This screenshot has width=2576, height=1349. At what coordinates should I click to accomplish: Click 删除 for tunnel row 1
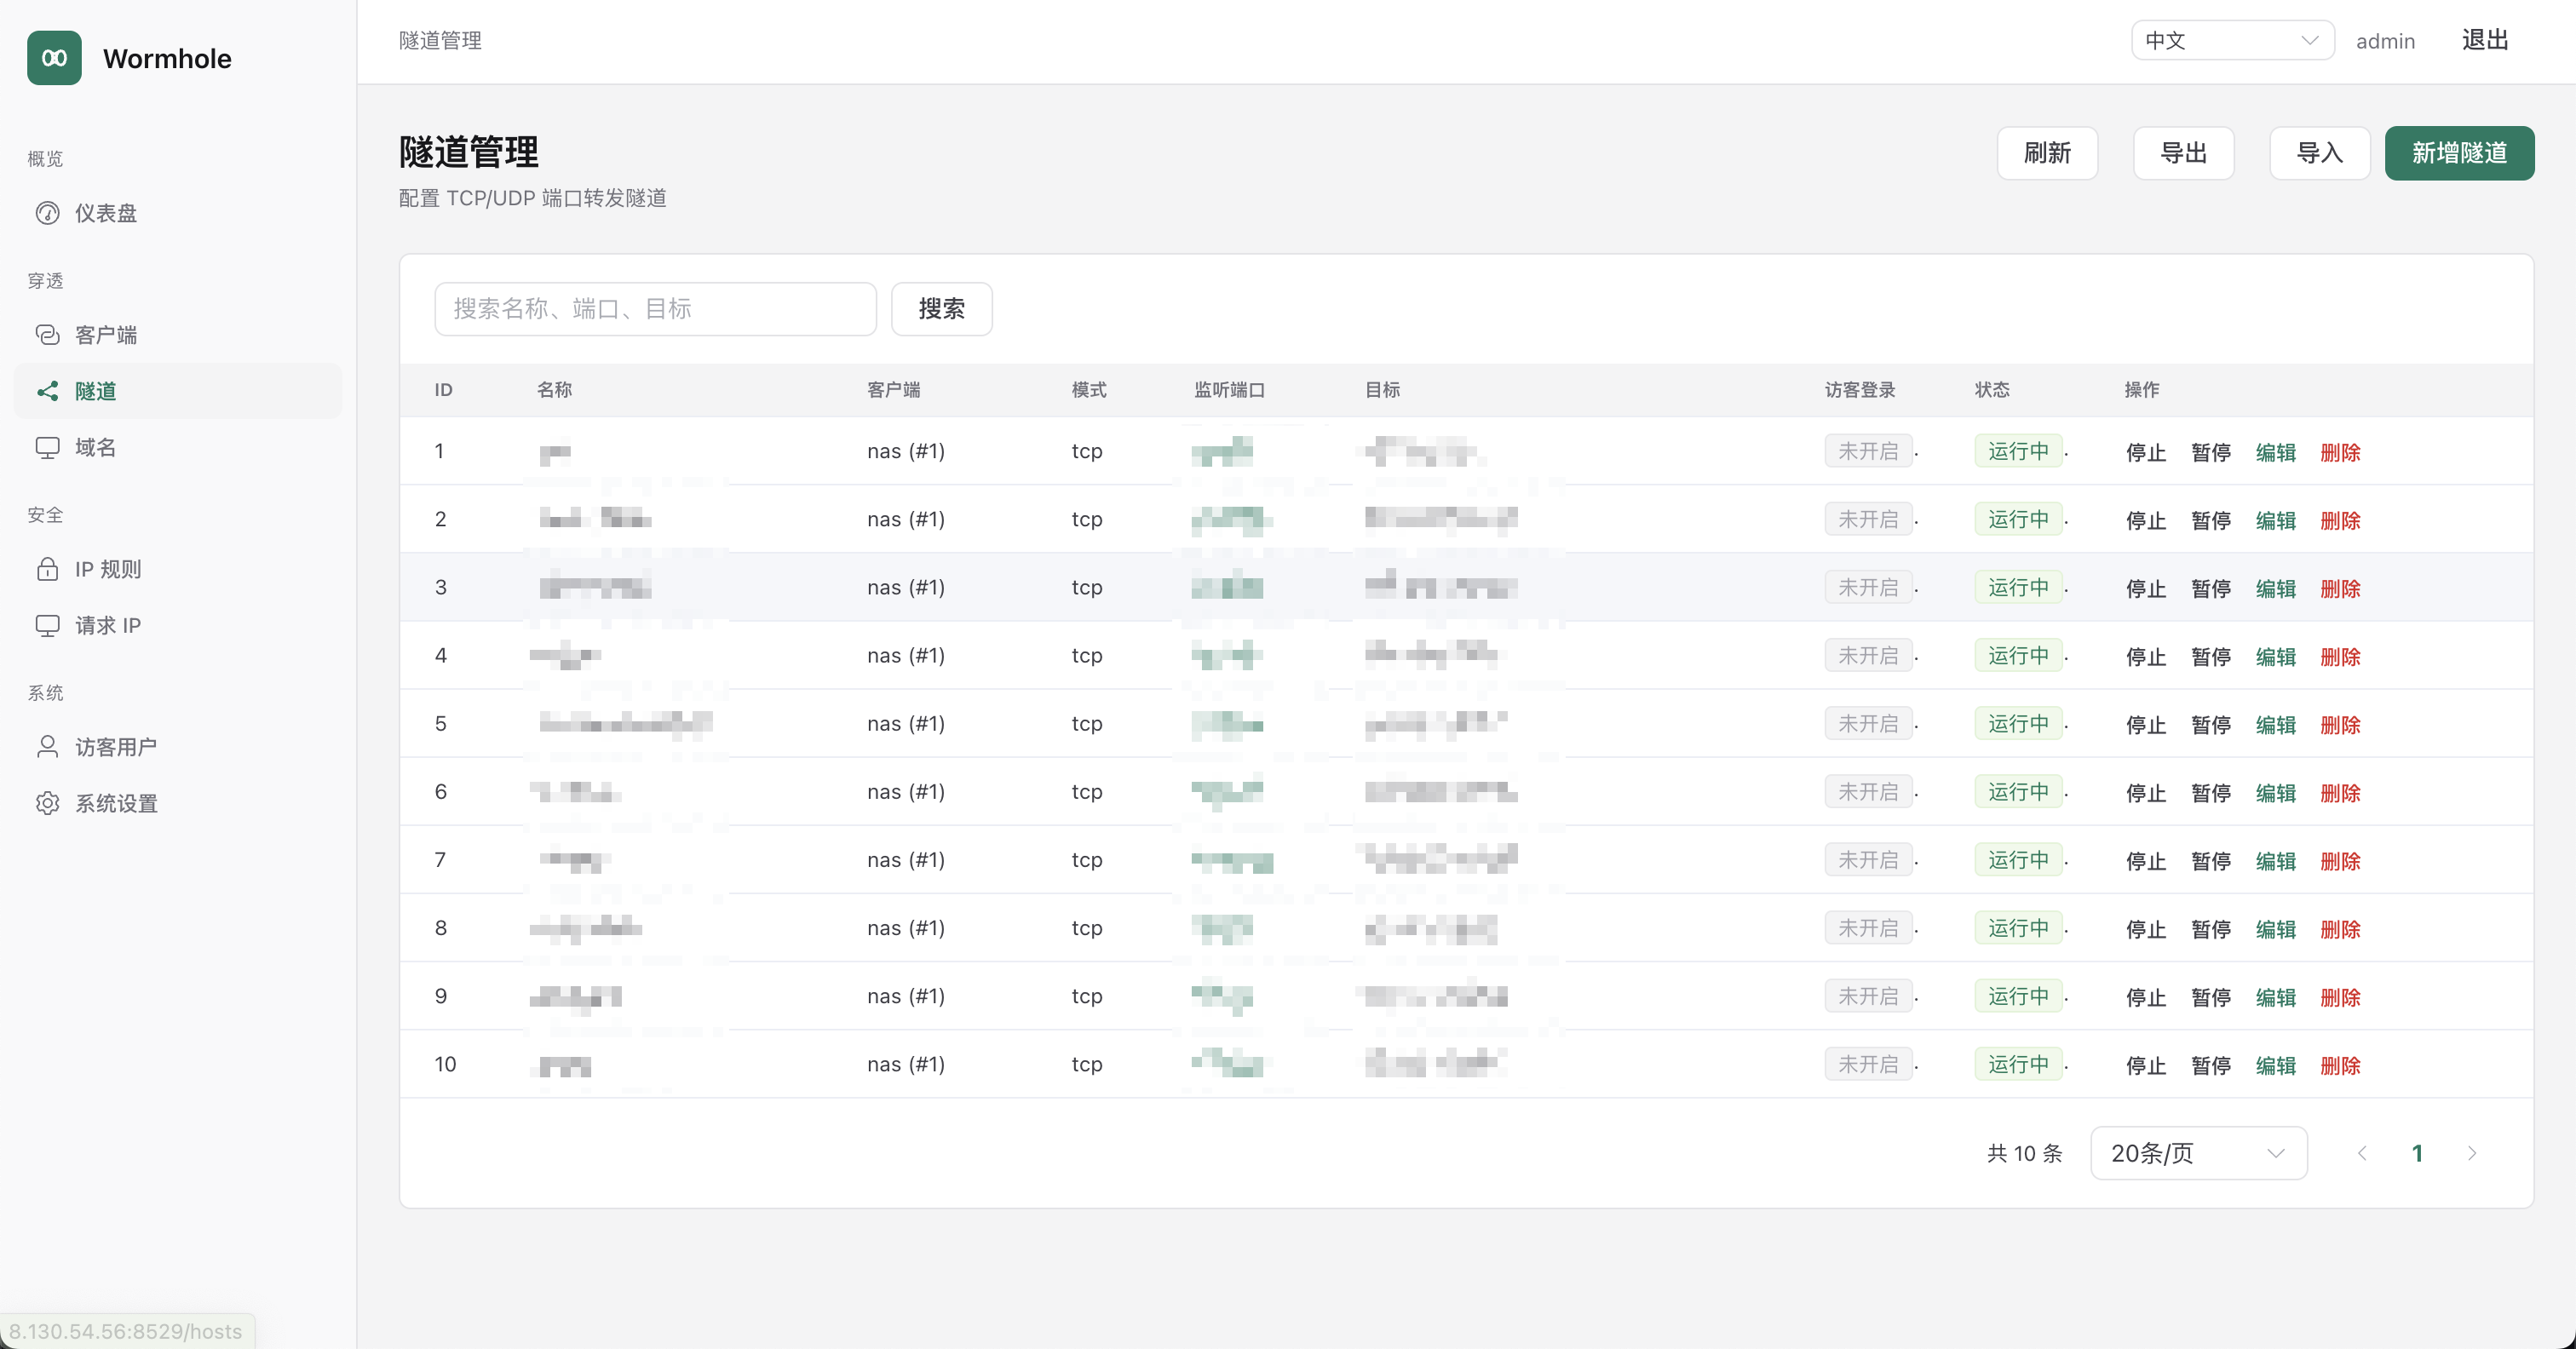(x=2340, y=452)
